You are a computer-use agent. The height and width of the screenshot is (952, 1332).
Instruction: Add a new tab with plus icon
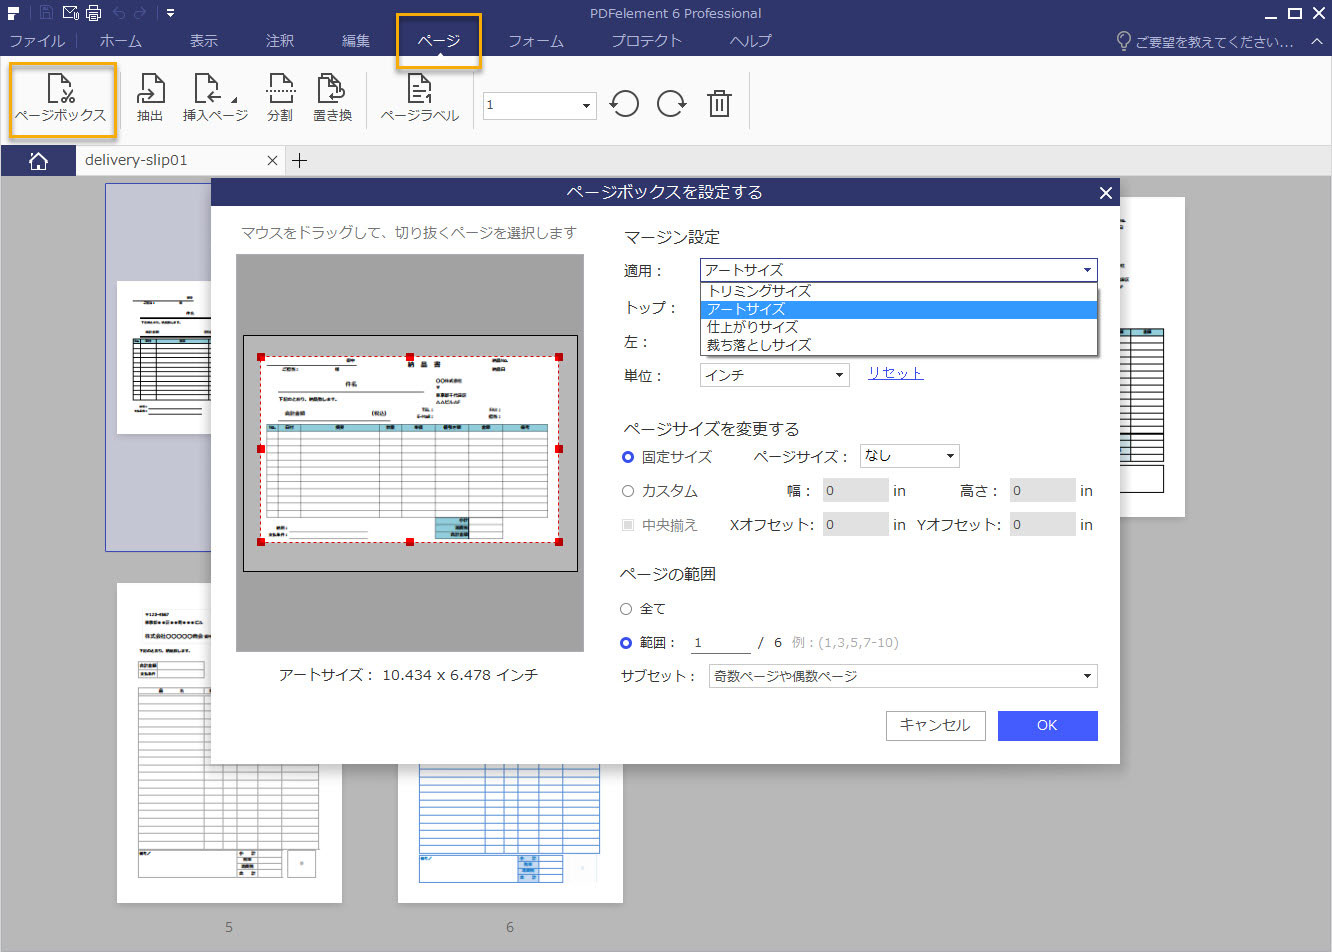point(299,161)
